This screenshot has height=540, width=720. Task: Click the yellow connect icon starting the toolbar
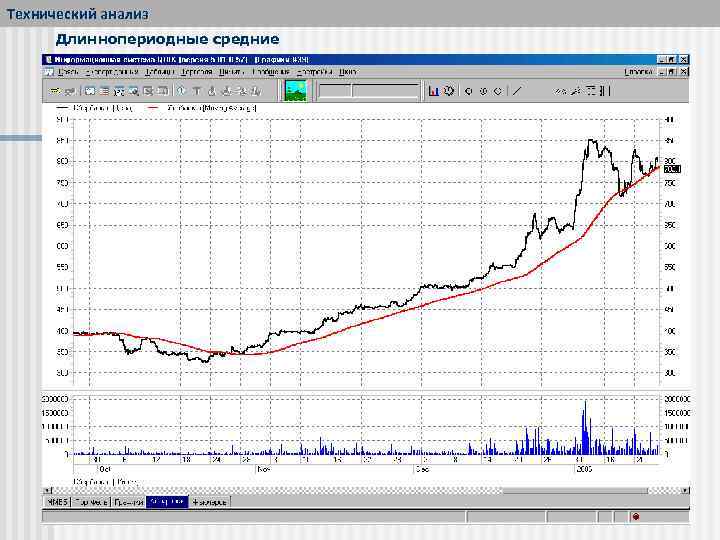pos(55,91)
